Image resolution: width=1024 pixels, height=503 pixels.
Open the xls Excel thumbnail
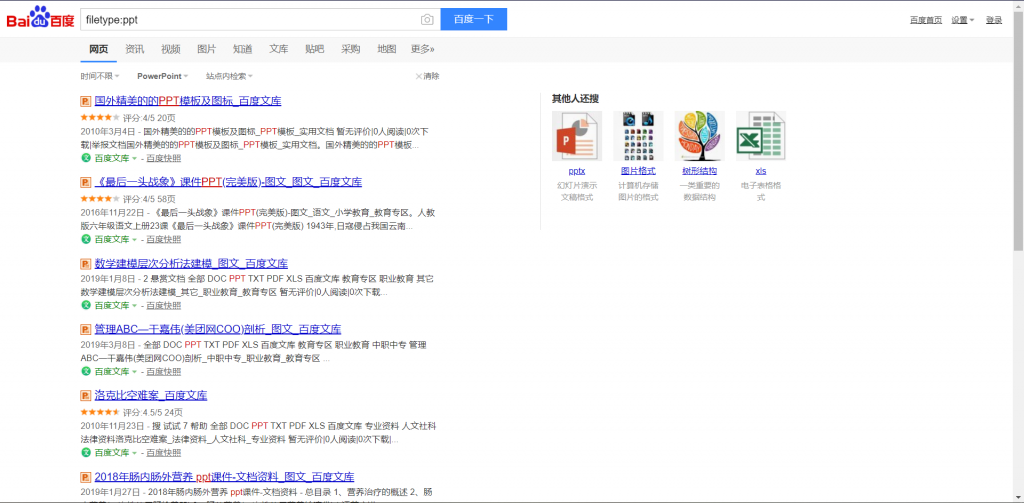pyautogui.click(x=761, y=136)
